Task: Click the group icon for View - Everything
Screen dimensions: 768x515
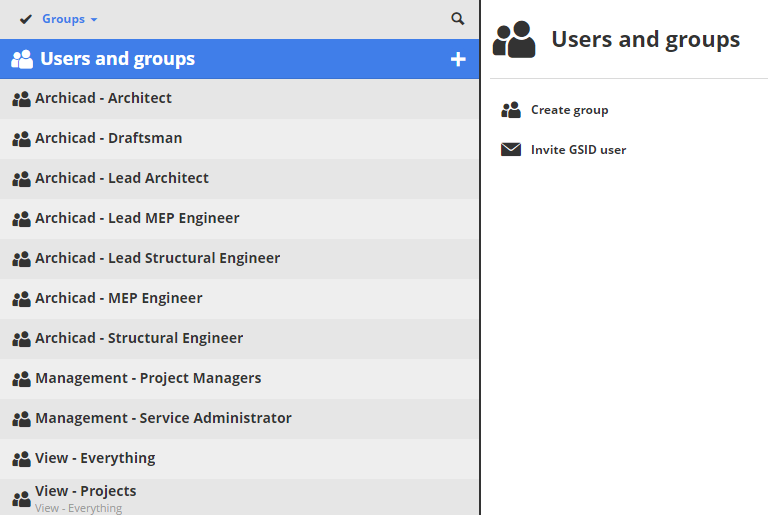Action: pos(21,459)
